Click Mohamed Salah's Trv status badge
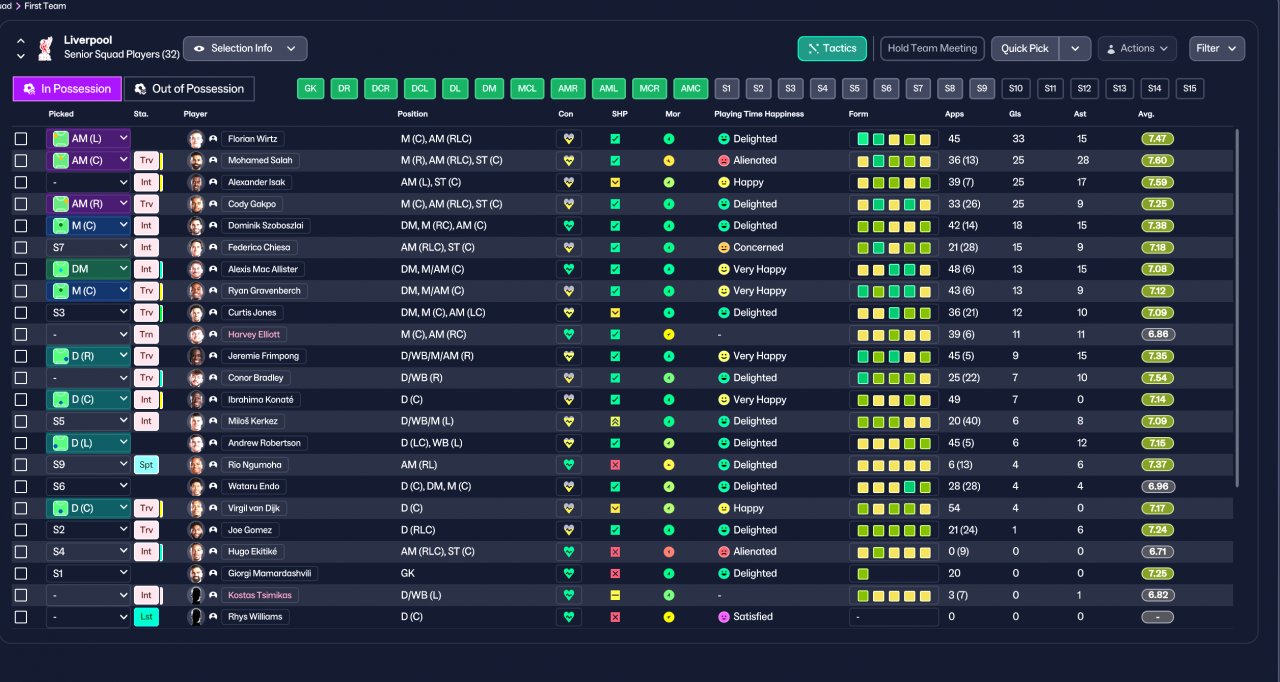Image resolution: width=1280 pixels, height=682 pixels. tap(146, 161)
